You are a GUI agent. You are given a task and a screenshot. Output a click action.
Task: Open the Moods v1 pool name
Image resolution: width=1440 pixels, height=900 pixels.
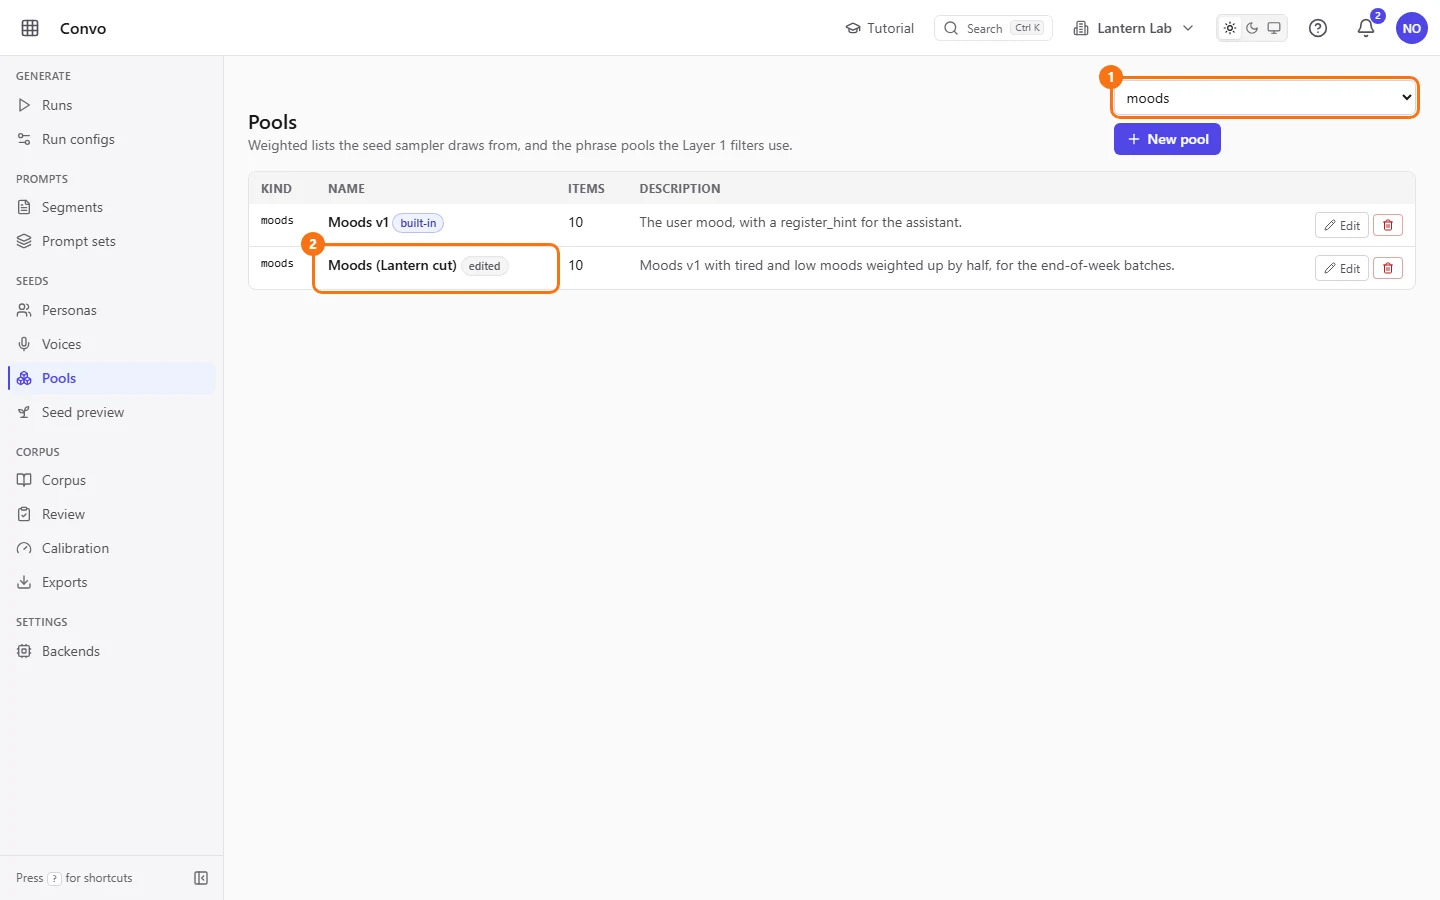[x=358, y=222]
